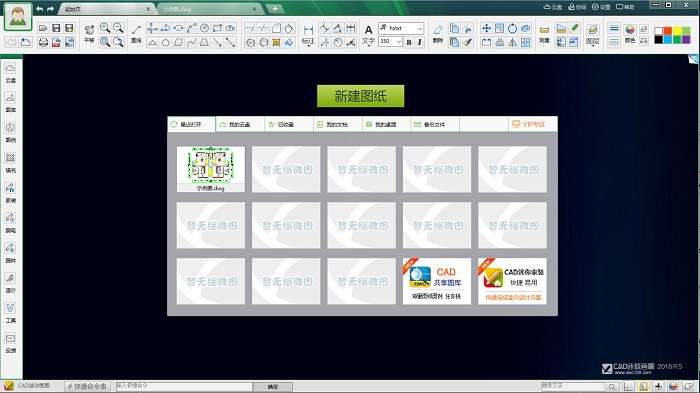700x393 pixels.
Task: Toggle italic I text formatting
Action: pyautogui.click(x=419, y=42)
